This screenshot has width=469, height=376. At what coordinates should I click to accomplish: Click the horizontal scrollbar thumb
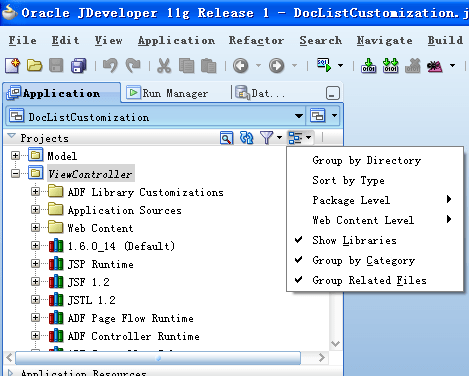click(x=158, y=358)
